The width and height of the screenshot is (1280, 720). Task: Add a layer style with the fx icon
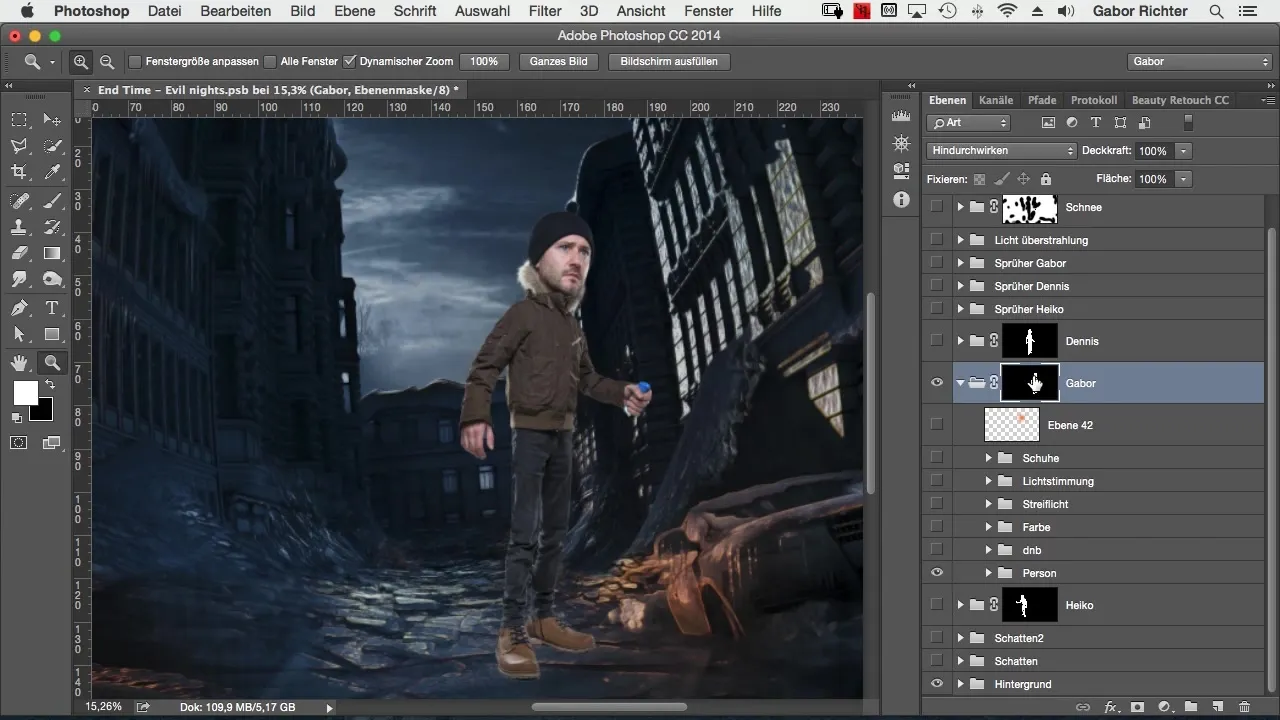1110,707
